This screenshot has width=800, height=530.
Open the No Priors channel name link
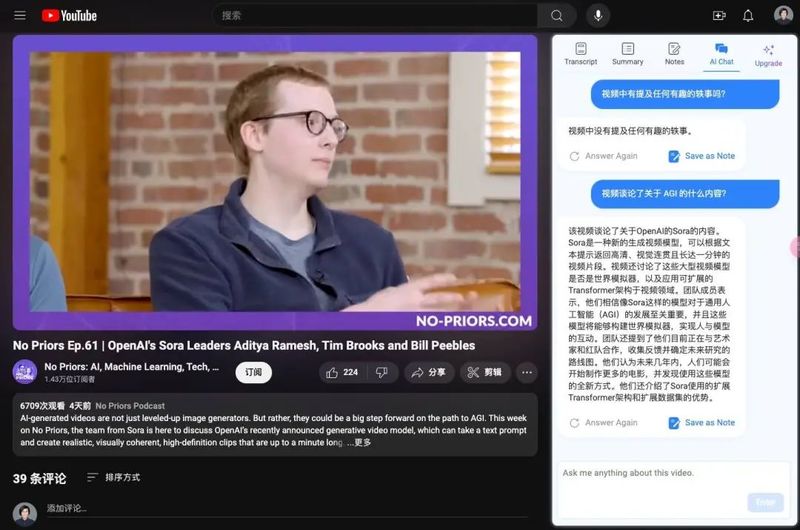tap(132, 367)
